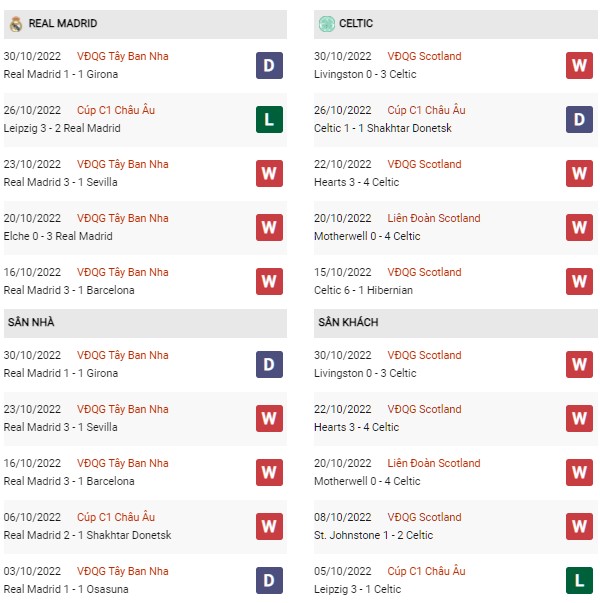Image resolution: width=600 pixels, height=603 pixels.
Task: Open the VĐQG Scotland link for Hearts 3-4 Celtic in recent form
Action: tap(424, 164)
